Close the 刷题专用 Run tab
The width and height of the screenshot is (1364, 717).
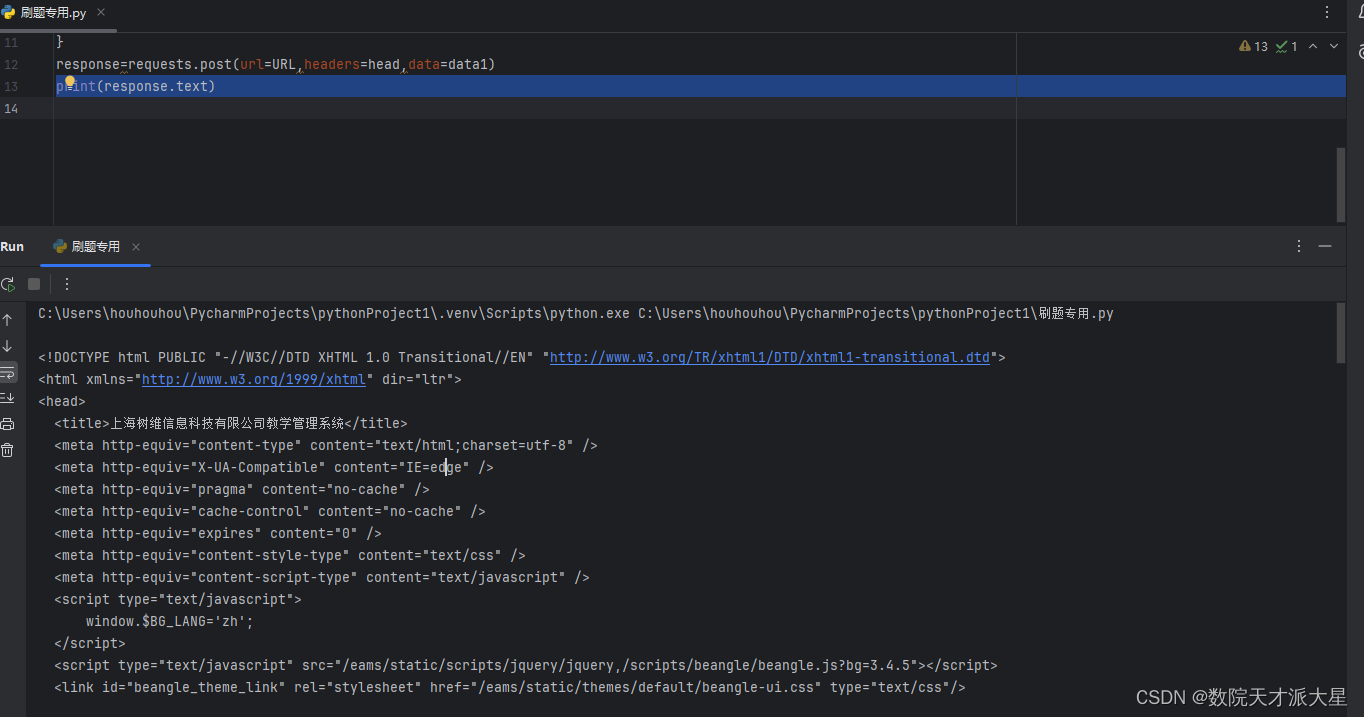pos(136,247)
